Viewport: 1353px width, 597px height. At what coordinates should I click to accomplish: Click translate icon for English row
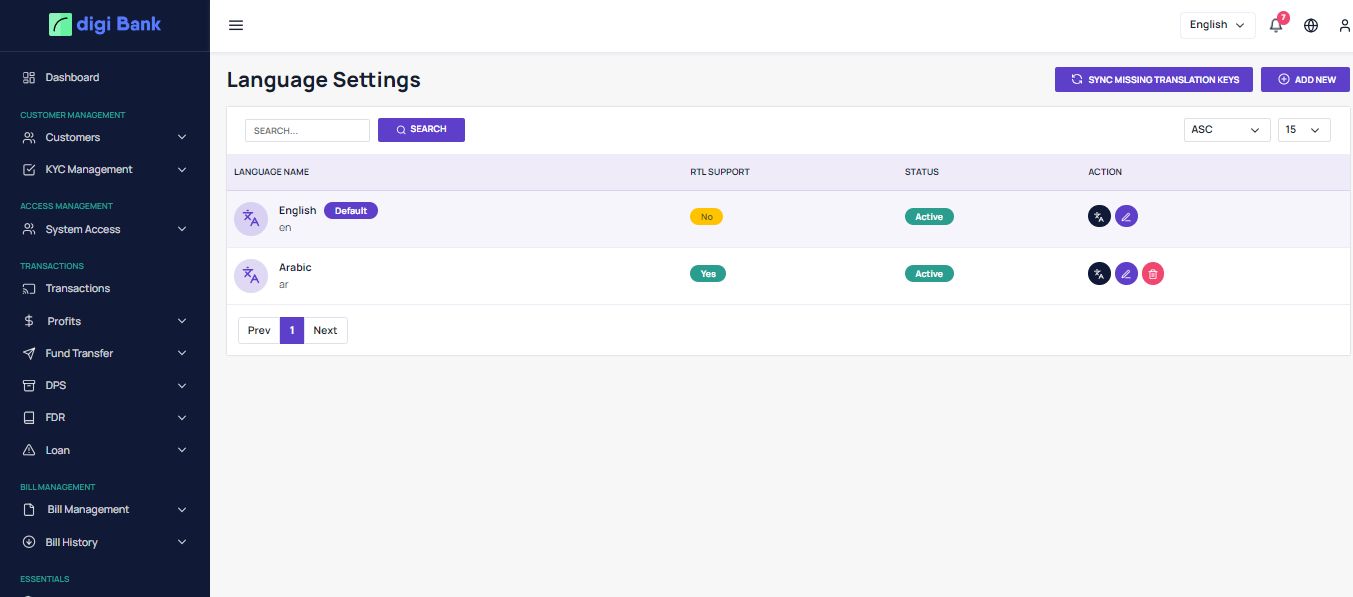pos(1099,216)
